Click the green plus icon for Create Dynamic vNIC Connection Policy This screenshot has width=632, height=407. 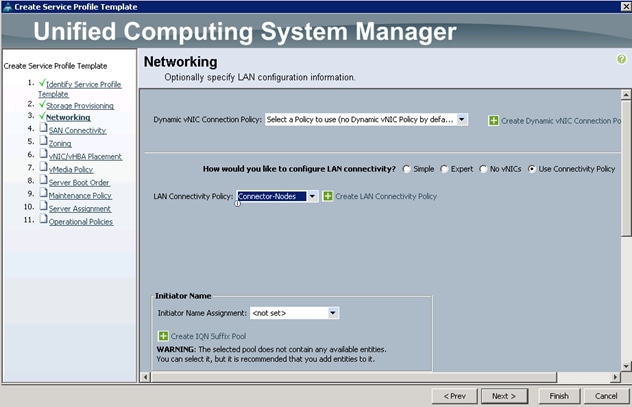(x=493, y=120)
